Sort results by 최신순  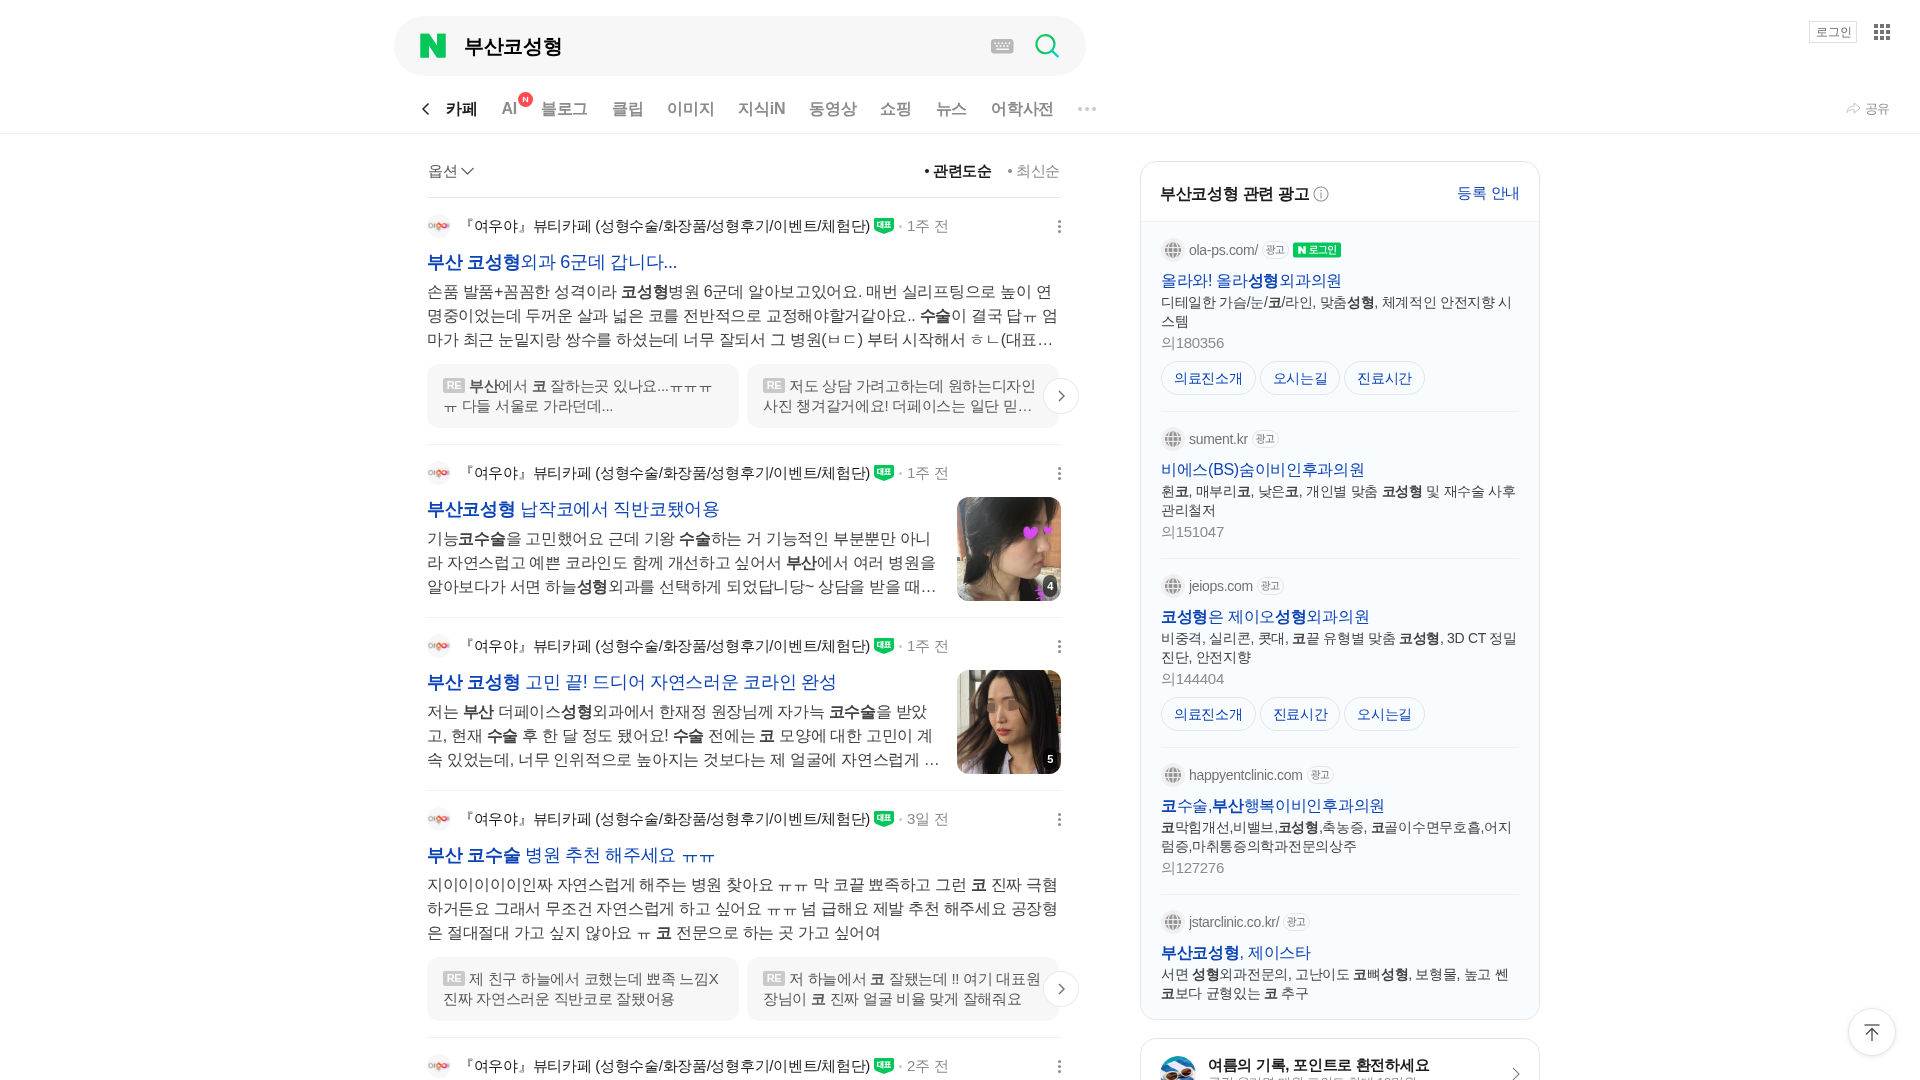point(1033,172)
